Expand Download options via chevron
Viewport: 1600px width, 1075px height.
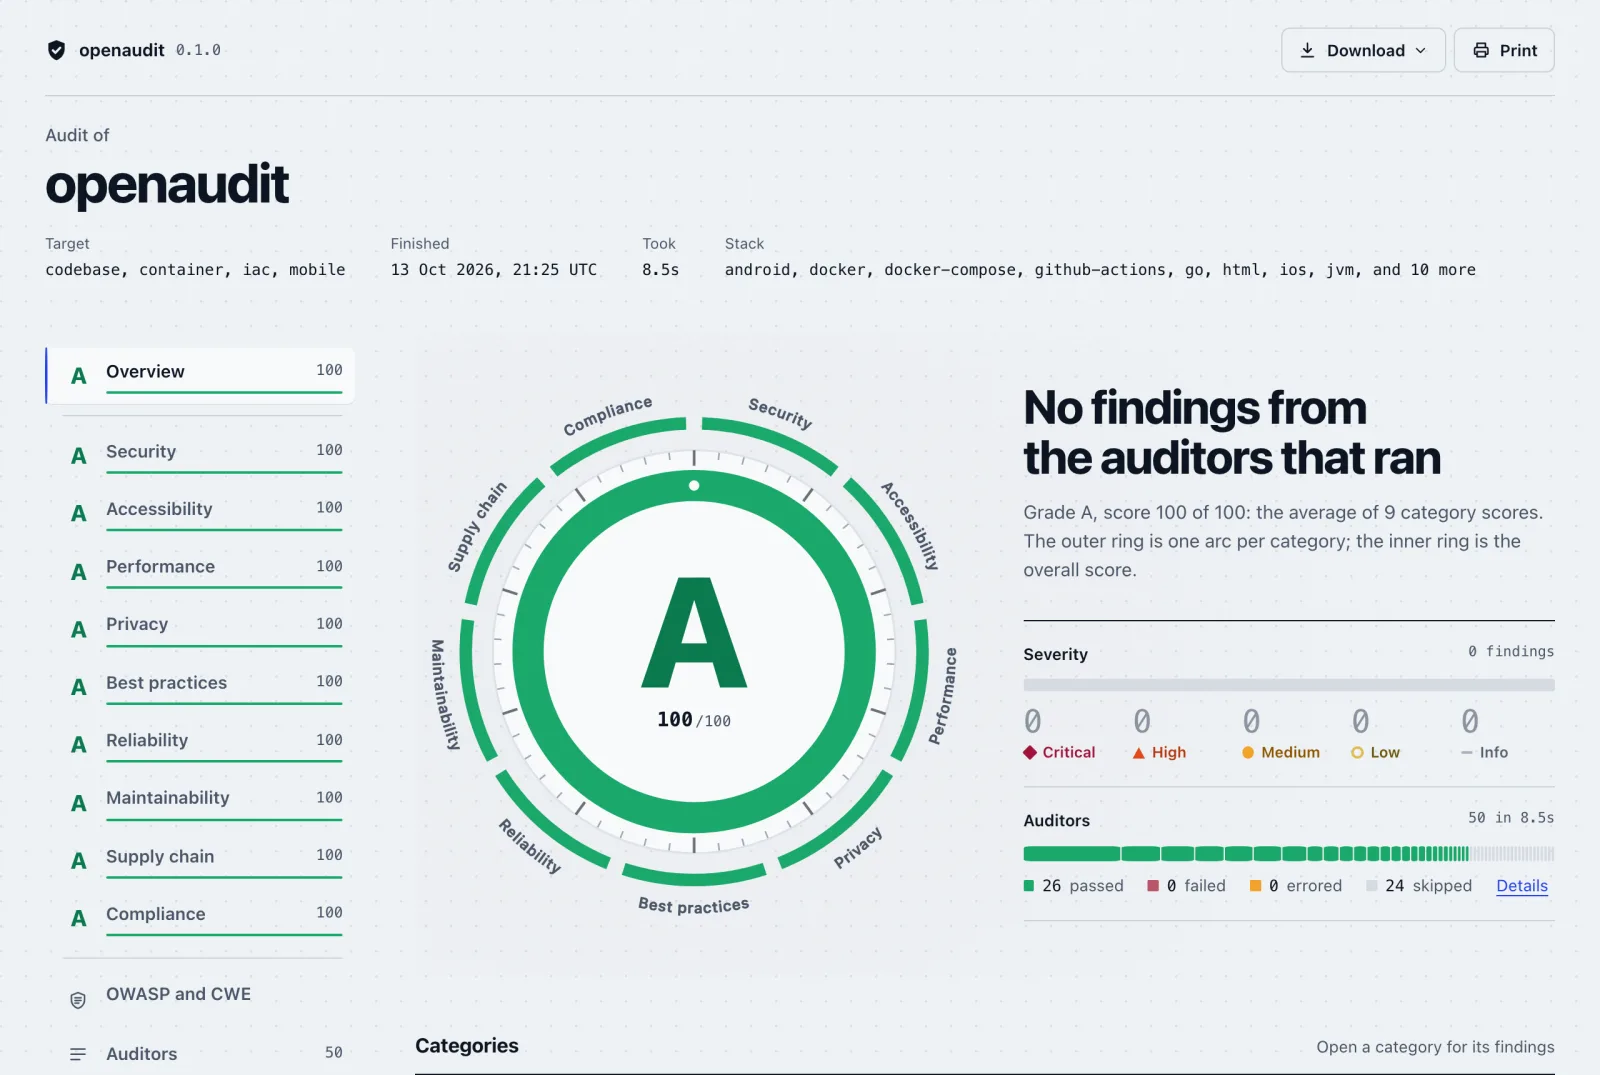coord(1421,51)
